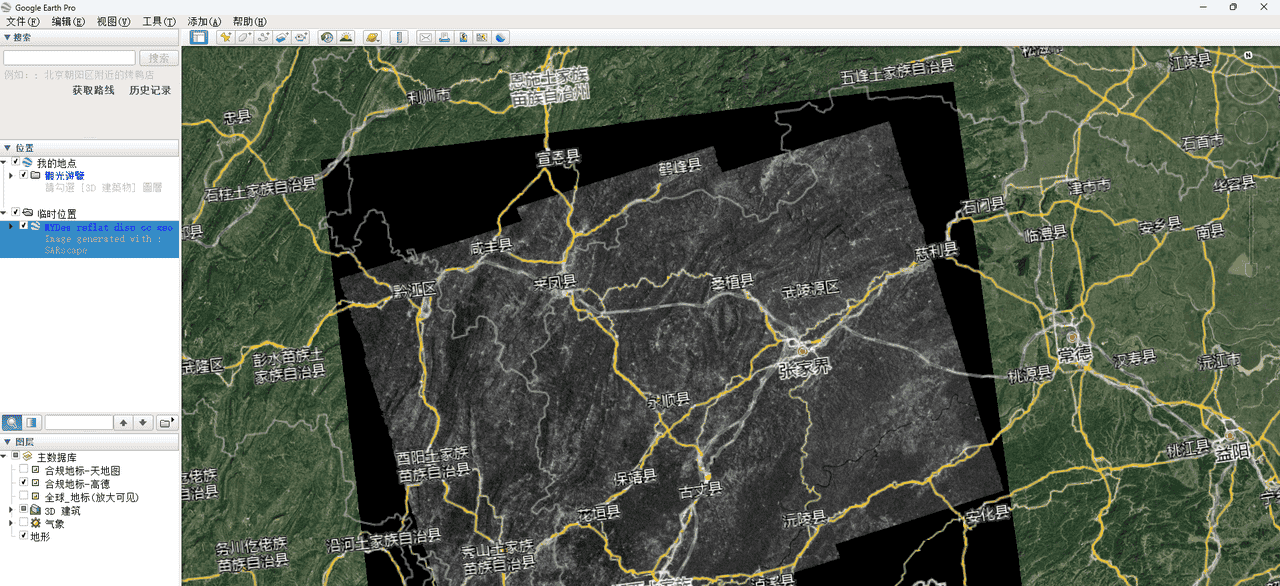Open the 添加(A) menu
1280x586 pixels.
(204, 22)
